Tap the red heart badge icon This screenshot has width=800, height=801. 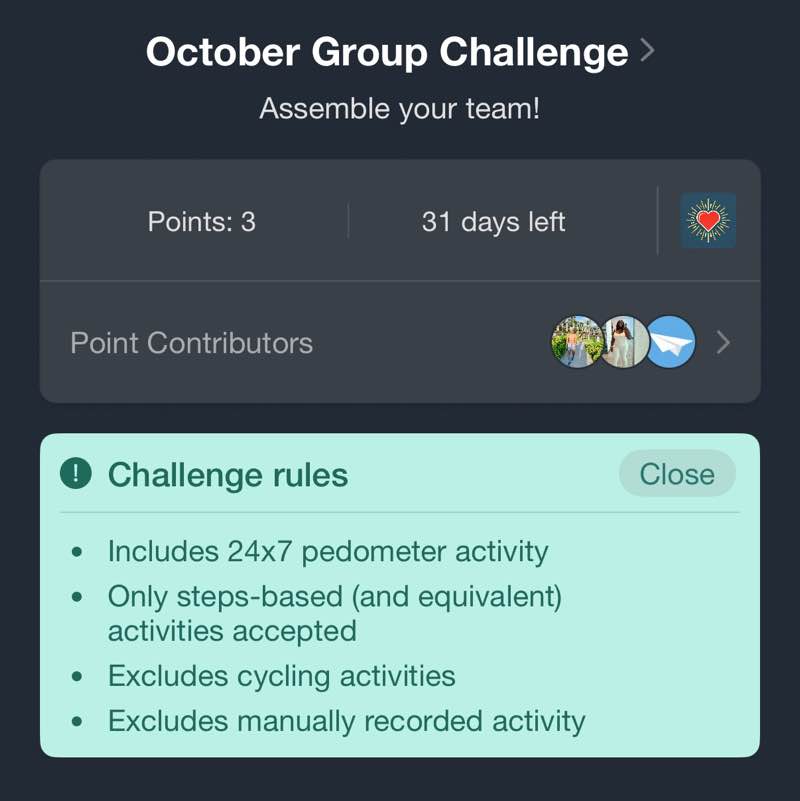[x=708, y=220]
